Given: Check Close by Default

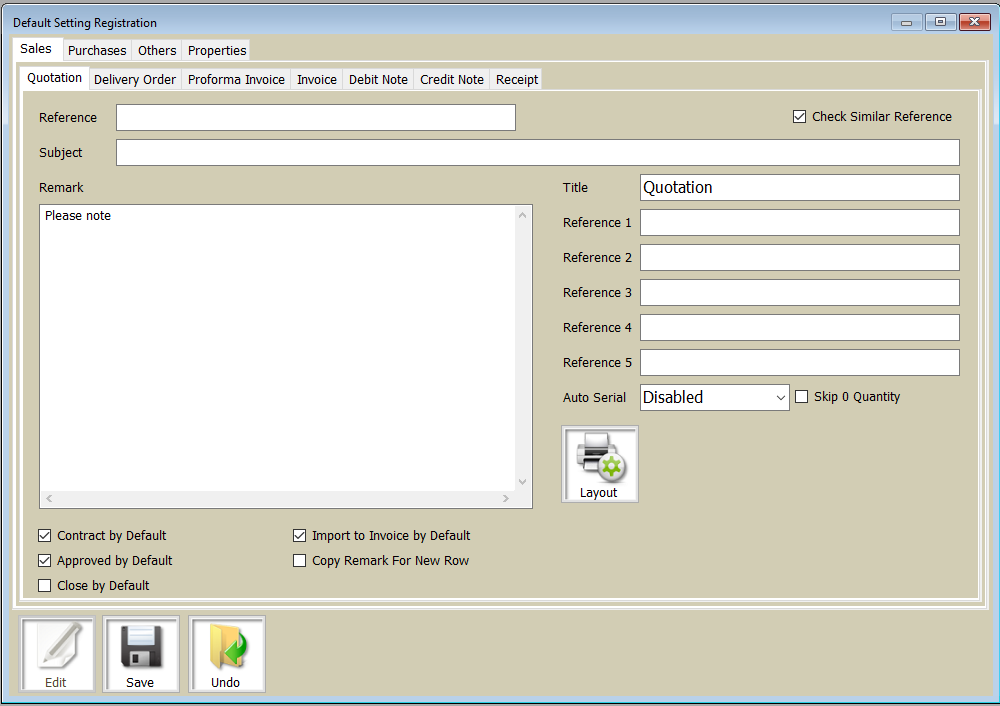Looking at the screenshot, I should coord(45,585).
